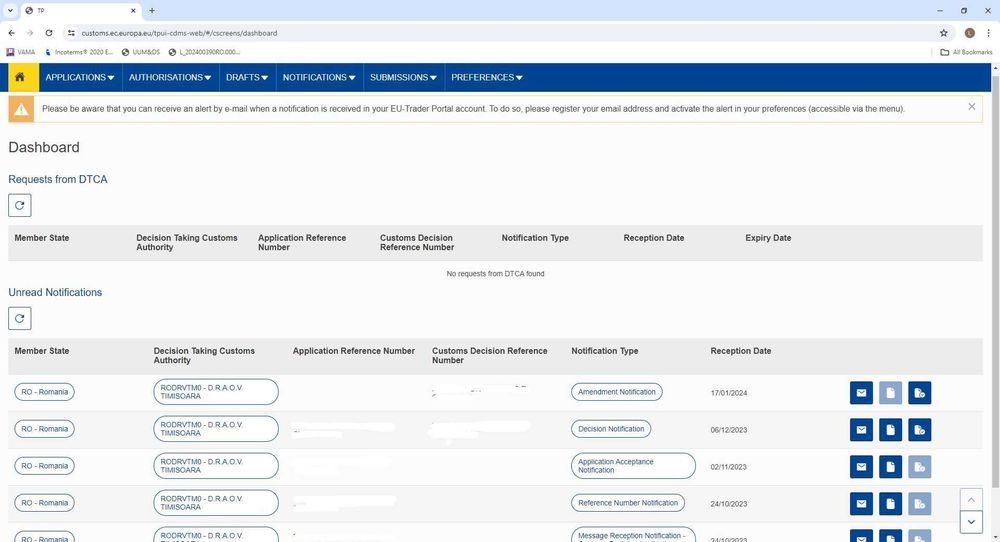Click document icon in Decision Notification row
The image size is (1000, 542).
pos(890,430)
